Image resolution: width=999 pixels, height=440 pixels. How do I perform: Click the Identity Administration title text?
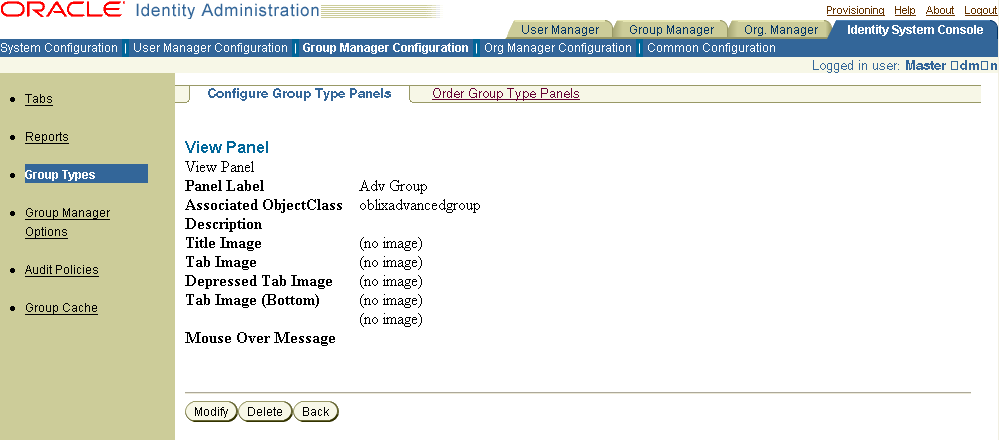[x=227, y=11]
